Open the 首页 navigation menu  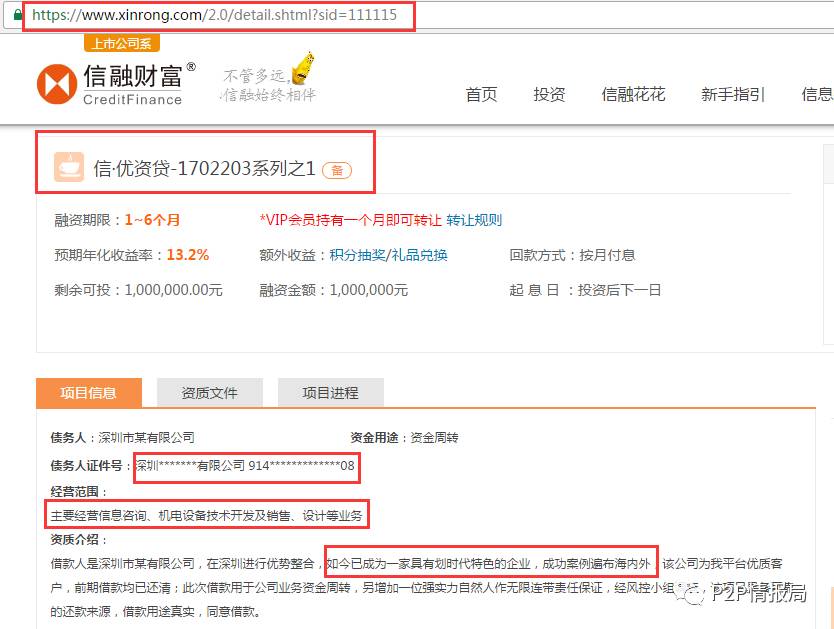click(481, 95)
